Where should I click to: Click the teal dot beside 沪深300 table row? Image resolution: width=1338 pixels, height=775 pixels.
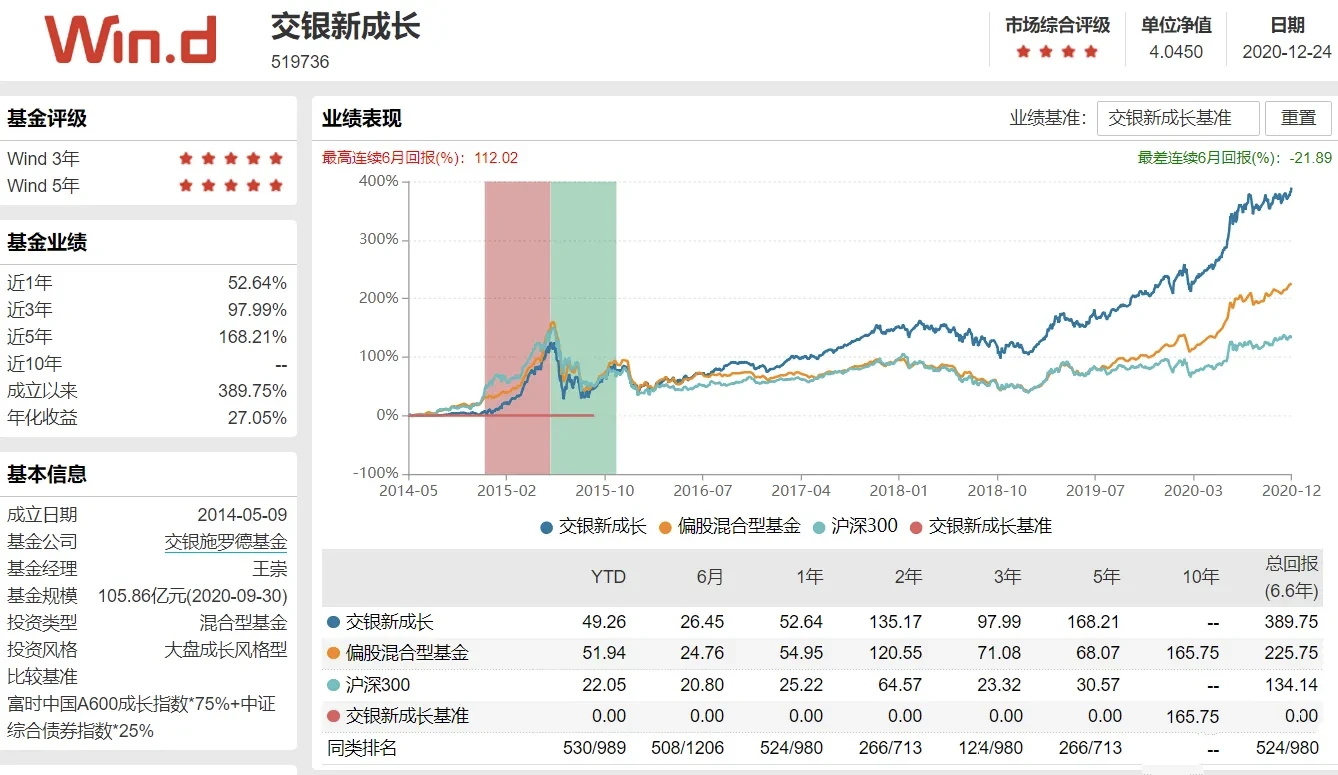point(333,685)
